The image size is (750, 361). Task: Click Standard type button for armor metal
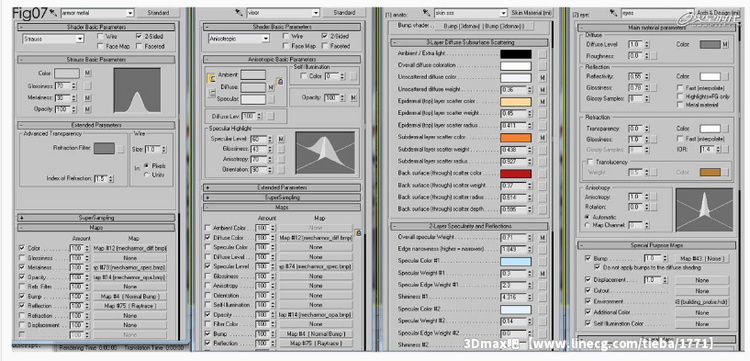(158, 13)
